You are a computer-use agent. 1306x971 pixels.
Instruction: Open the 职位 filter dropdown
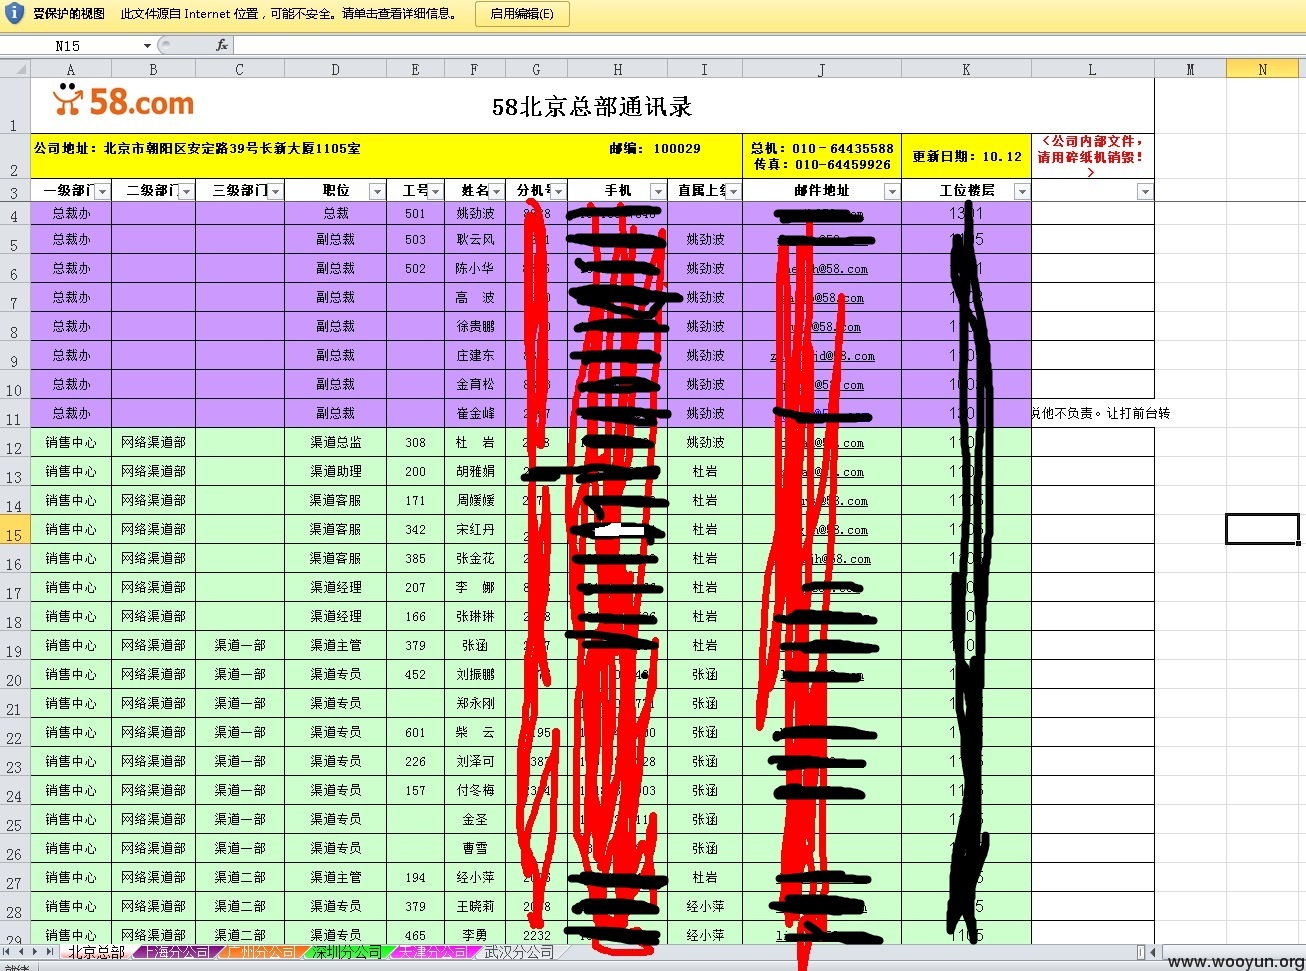377,191
